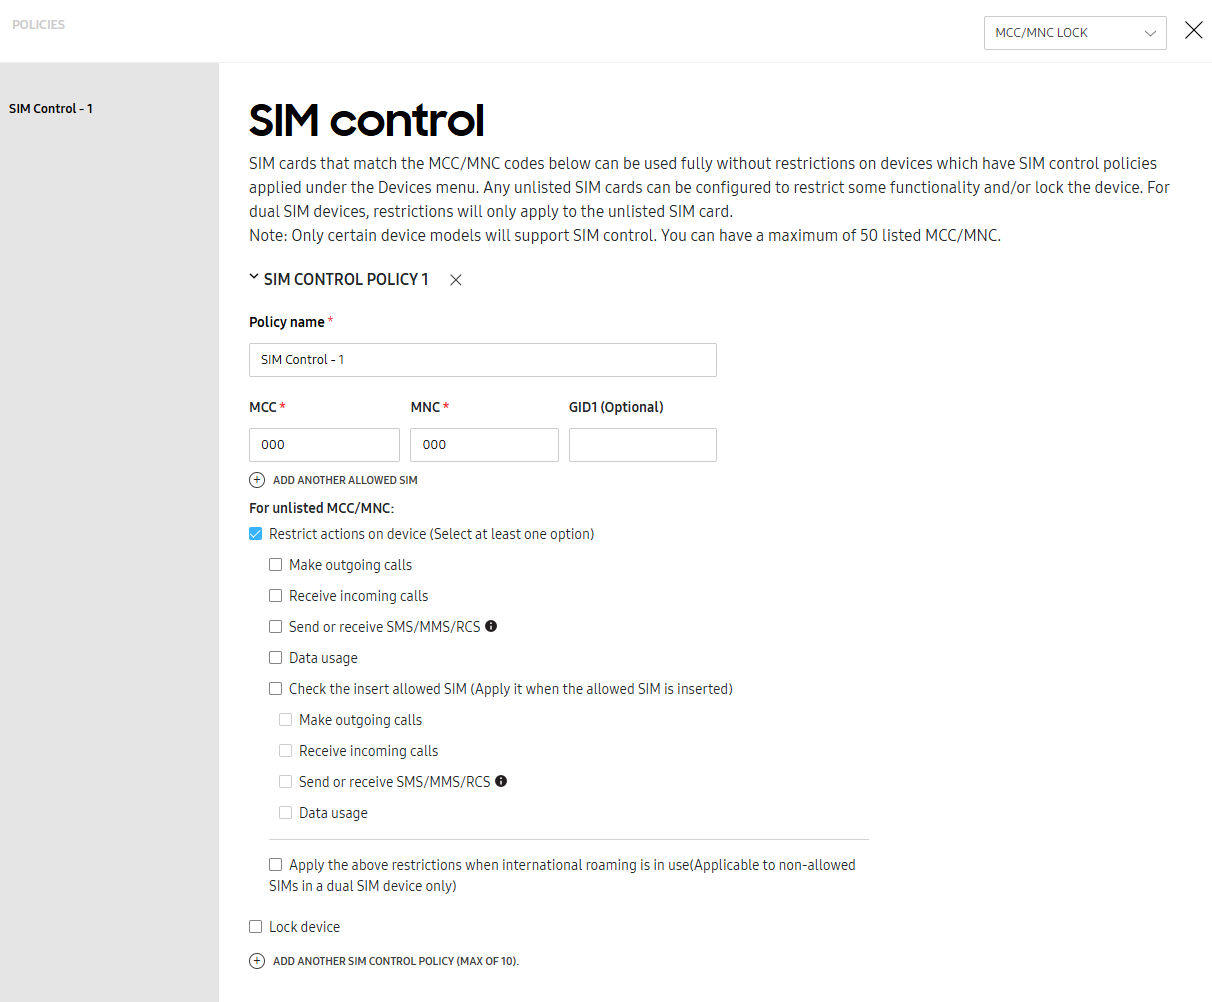Enable Receive incoming calls restriction

[x=276, y=595]
